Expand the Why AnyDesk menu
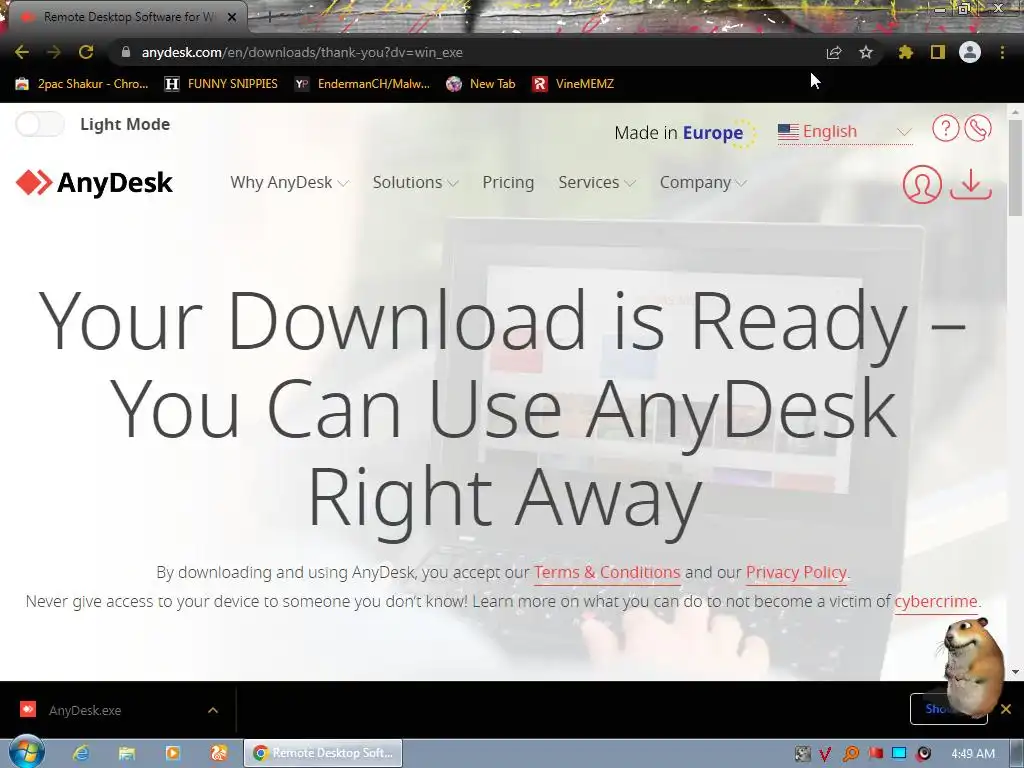1024x768 pixels. (x=289, y=182)
